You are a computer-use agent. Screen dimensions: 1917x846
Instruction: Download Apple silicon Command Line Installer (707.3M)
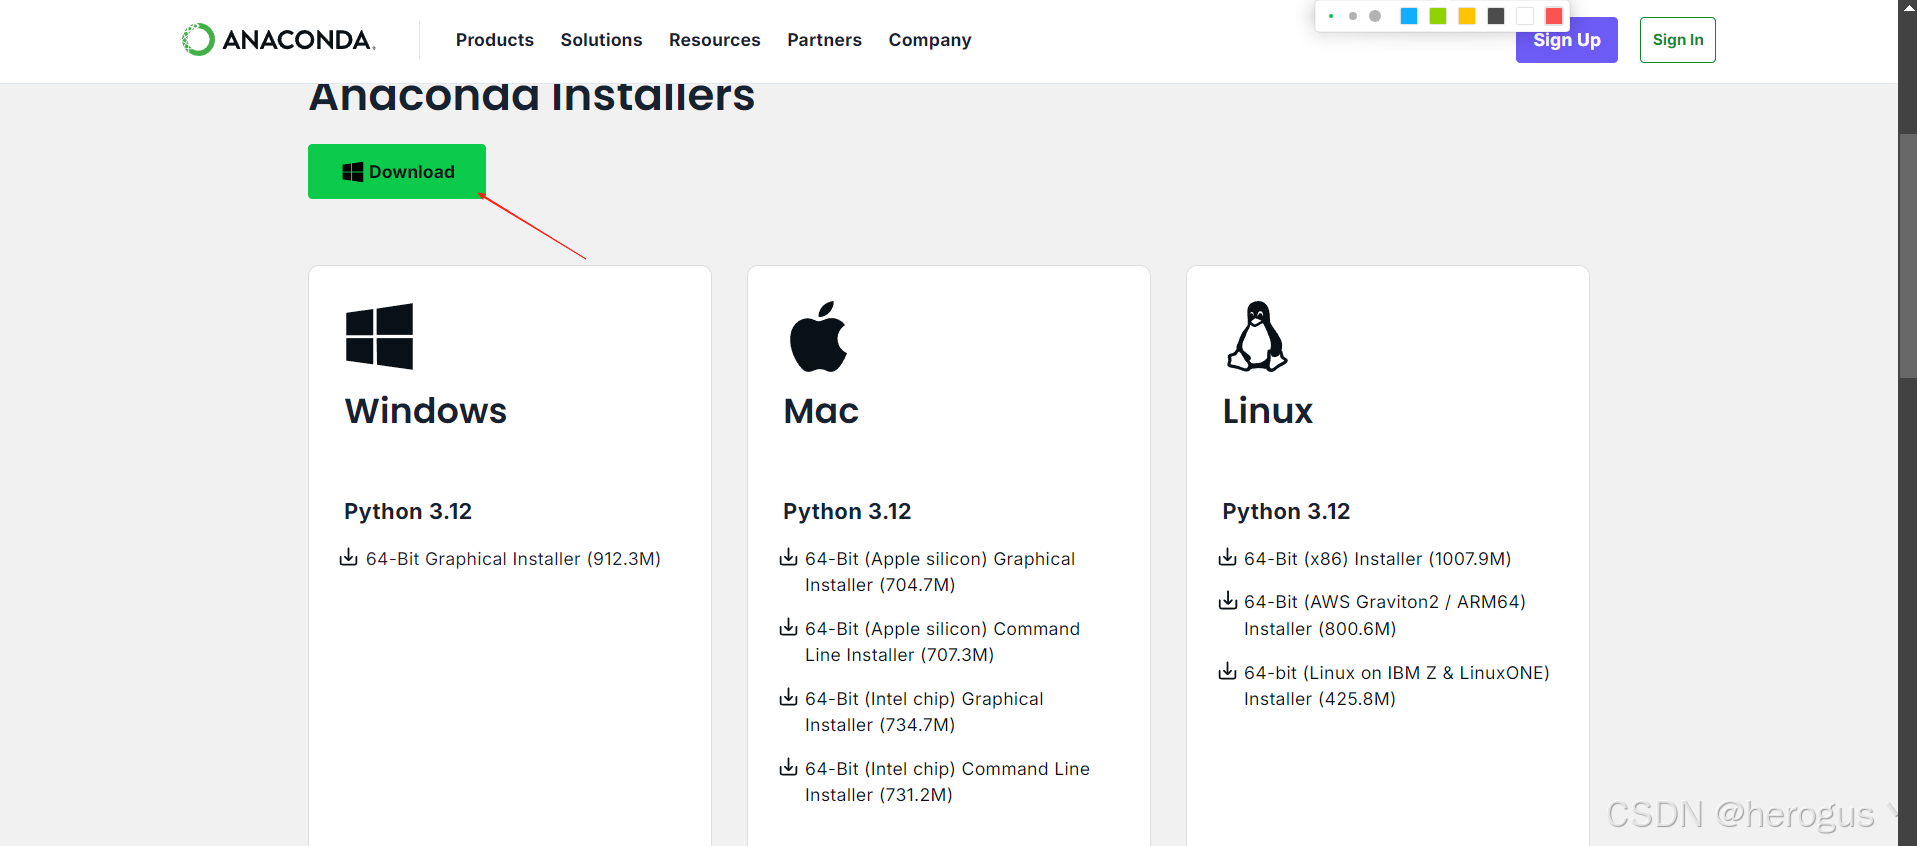[x=942, y=642]
